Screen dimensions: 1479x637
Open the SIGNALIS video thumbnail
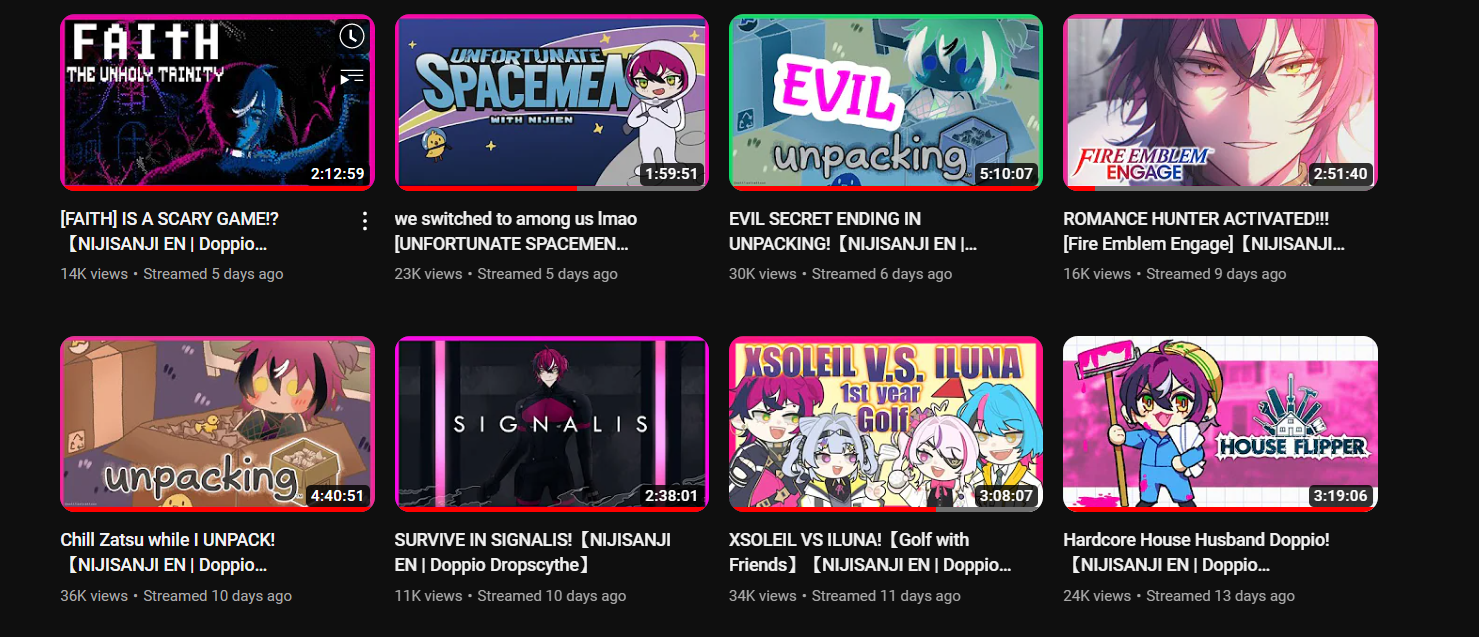[x=552, y=423]
